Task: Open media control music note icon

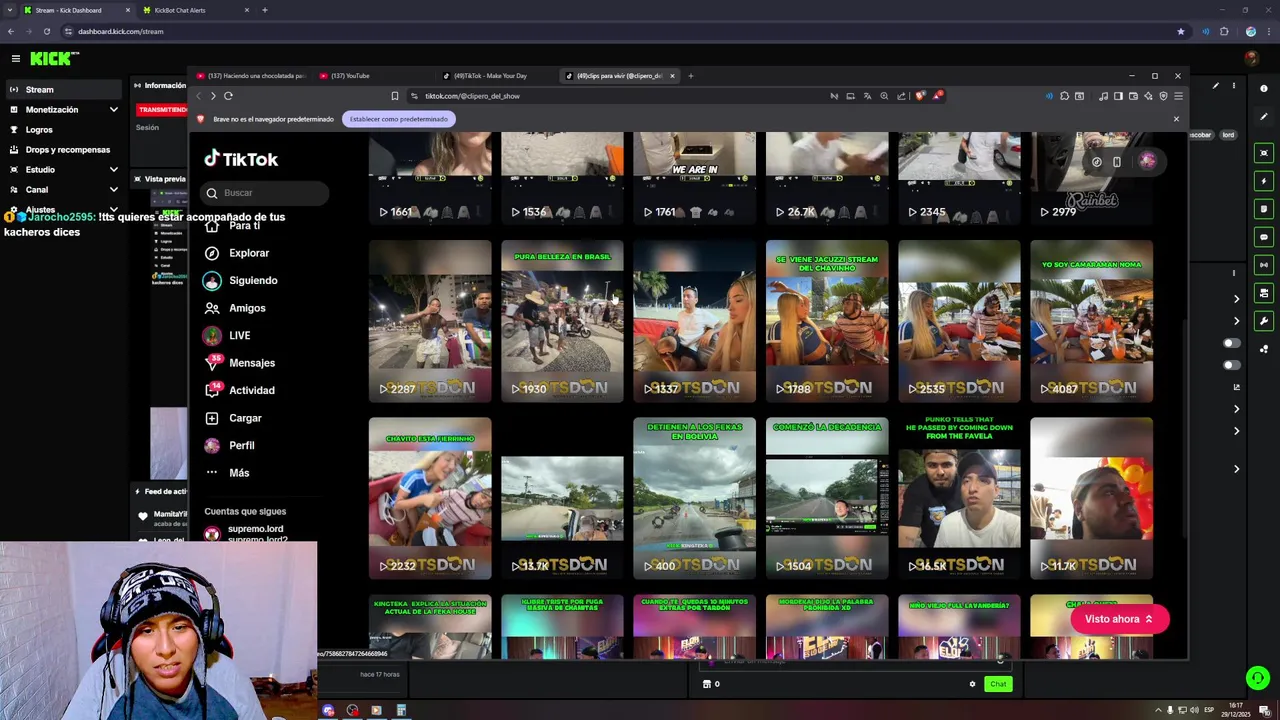Action: (1103, 96)
